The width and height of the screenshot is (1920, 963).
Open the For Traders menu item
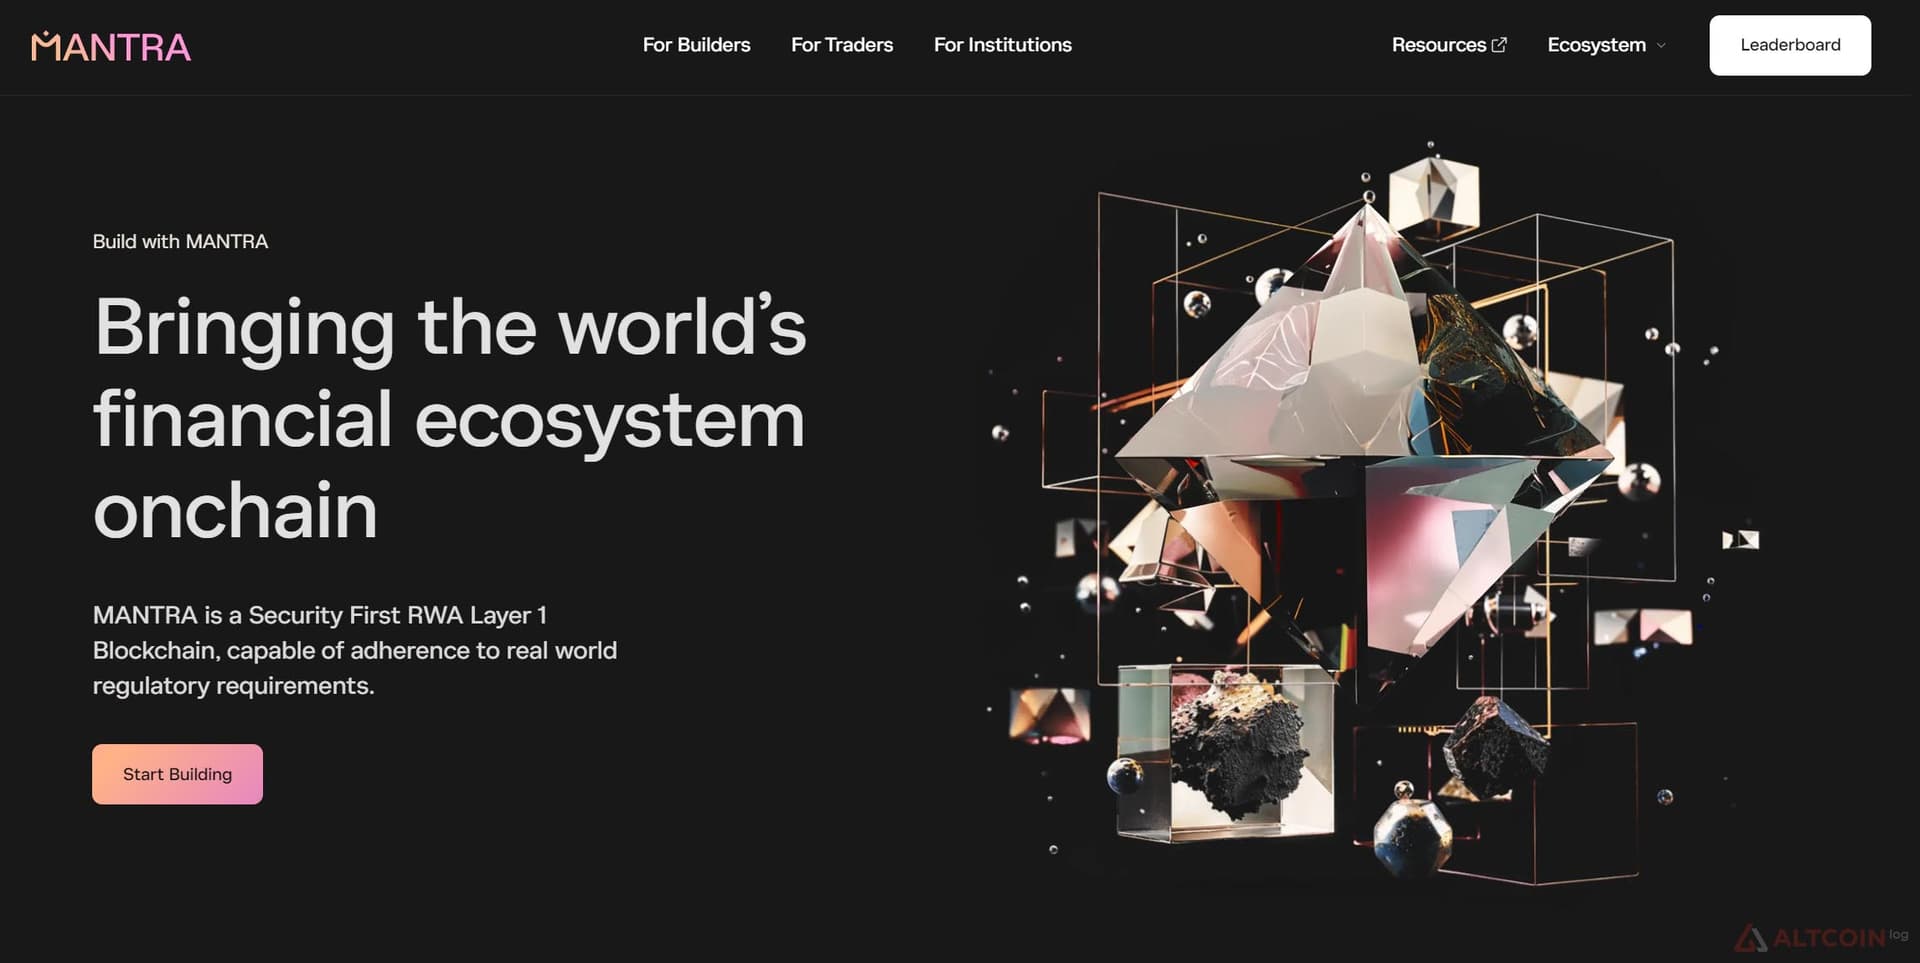pos(842,45)
